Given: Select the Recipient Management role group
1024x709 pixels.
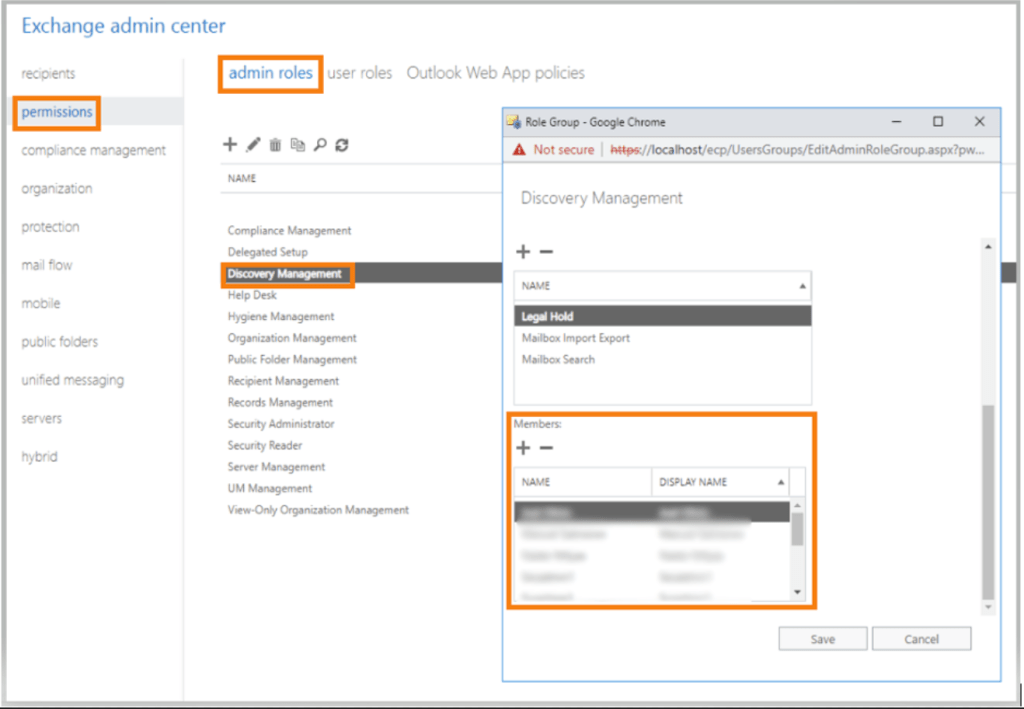Looking at the screenshot, I should pyautogui.click(x=283, y=381).
